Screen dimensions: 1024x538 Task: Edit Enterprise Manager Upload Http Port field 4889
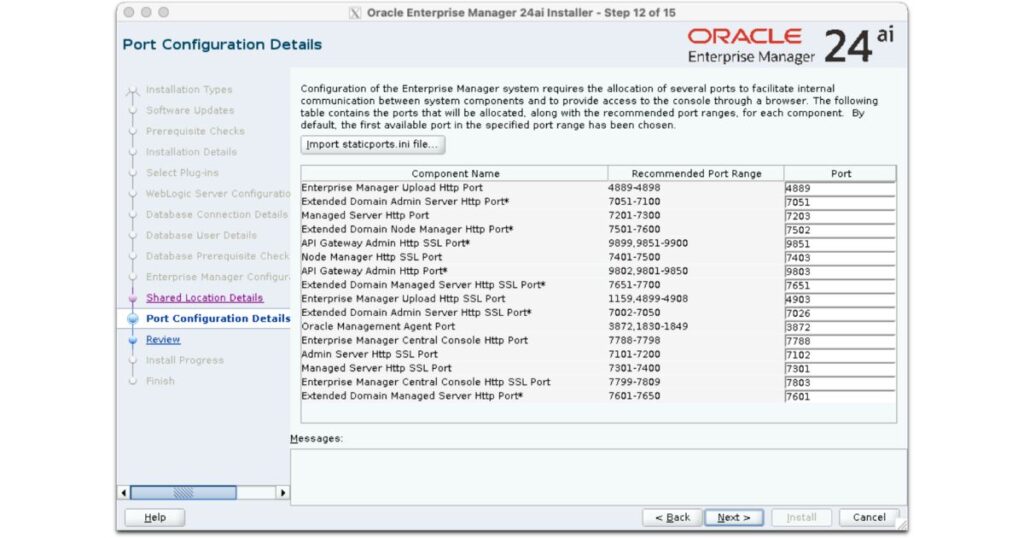[840, 188]
